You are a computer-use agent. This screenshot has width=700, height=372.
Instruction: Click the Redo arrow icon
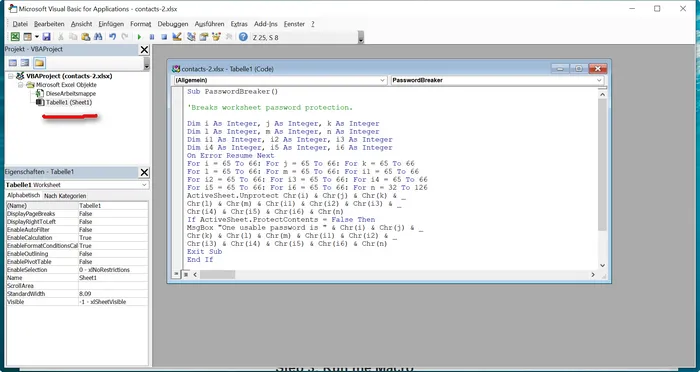(x=125, y=37)
